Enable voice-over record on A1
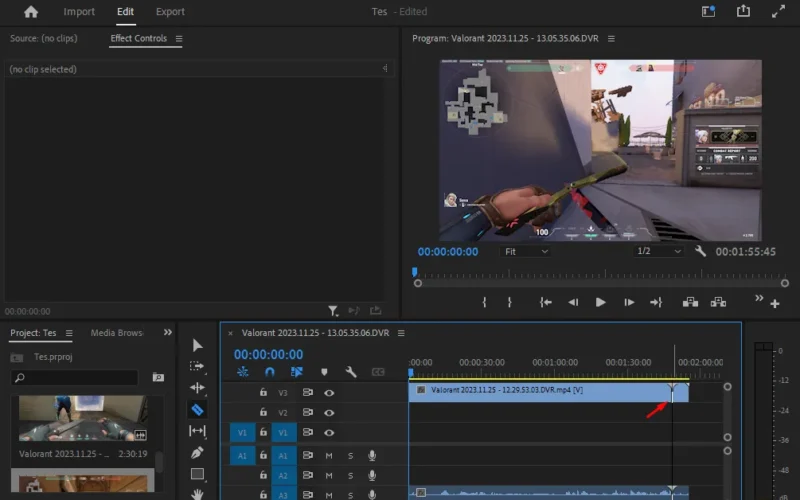Screen dimensions: 800x500 372,455
